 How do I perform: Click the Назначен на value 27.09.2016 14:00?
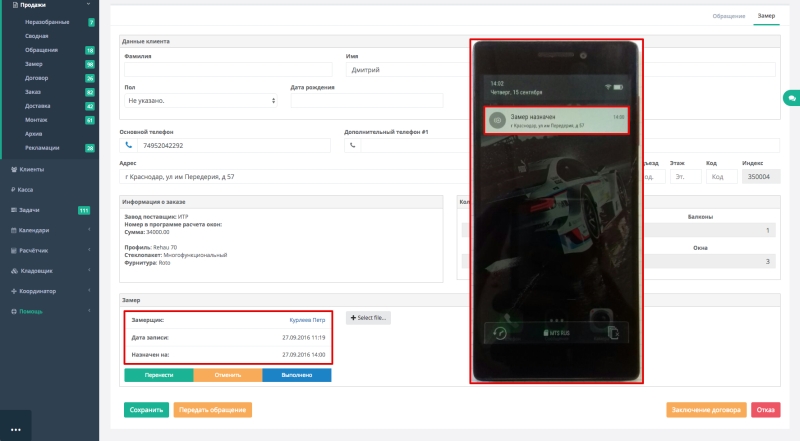[x=304, y=355]
